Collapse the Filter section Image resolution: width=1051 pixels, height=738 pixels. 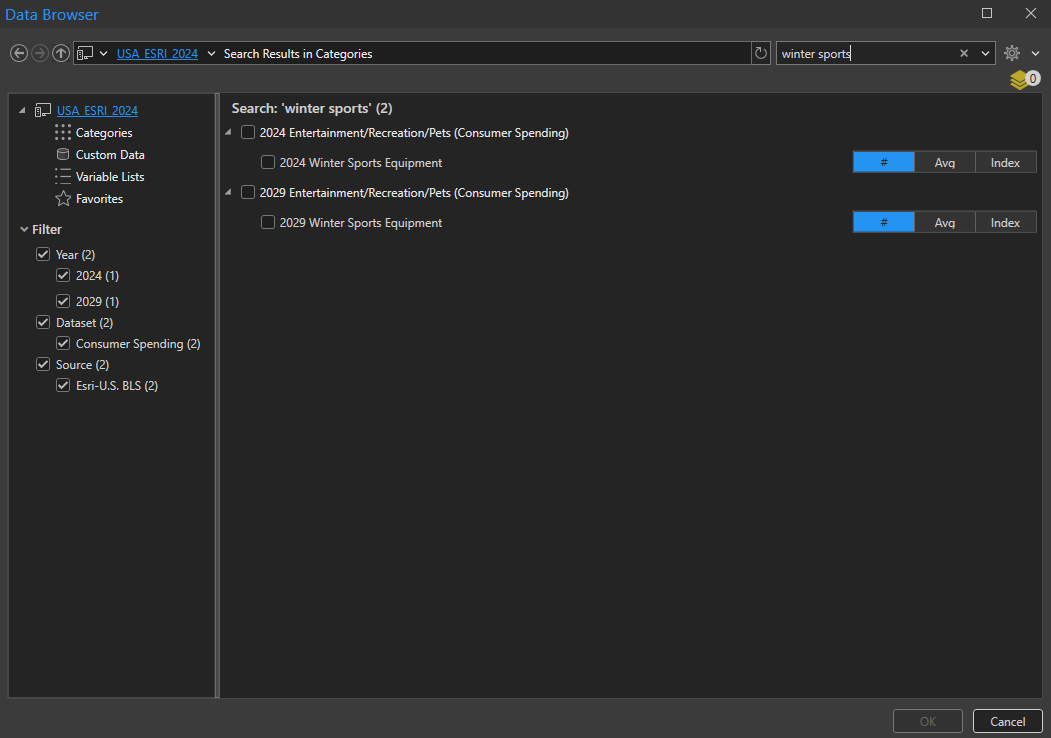[23, 229]
